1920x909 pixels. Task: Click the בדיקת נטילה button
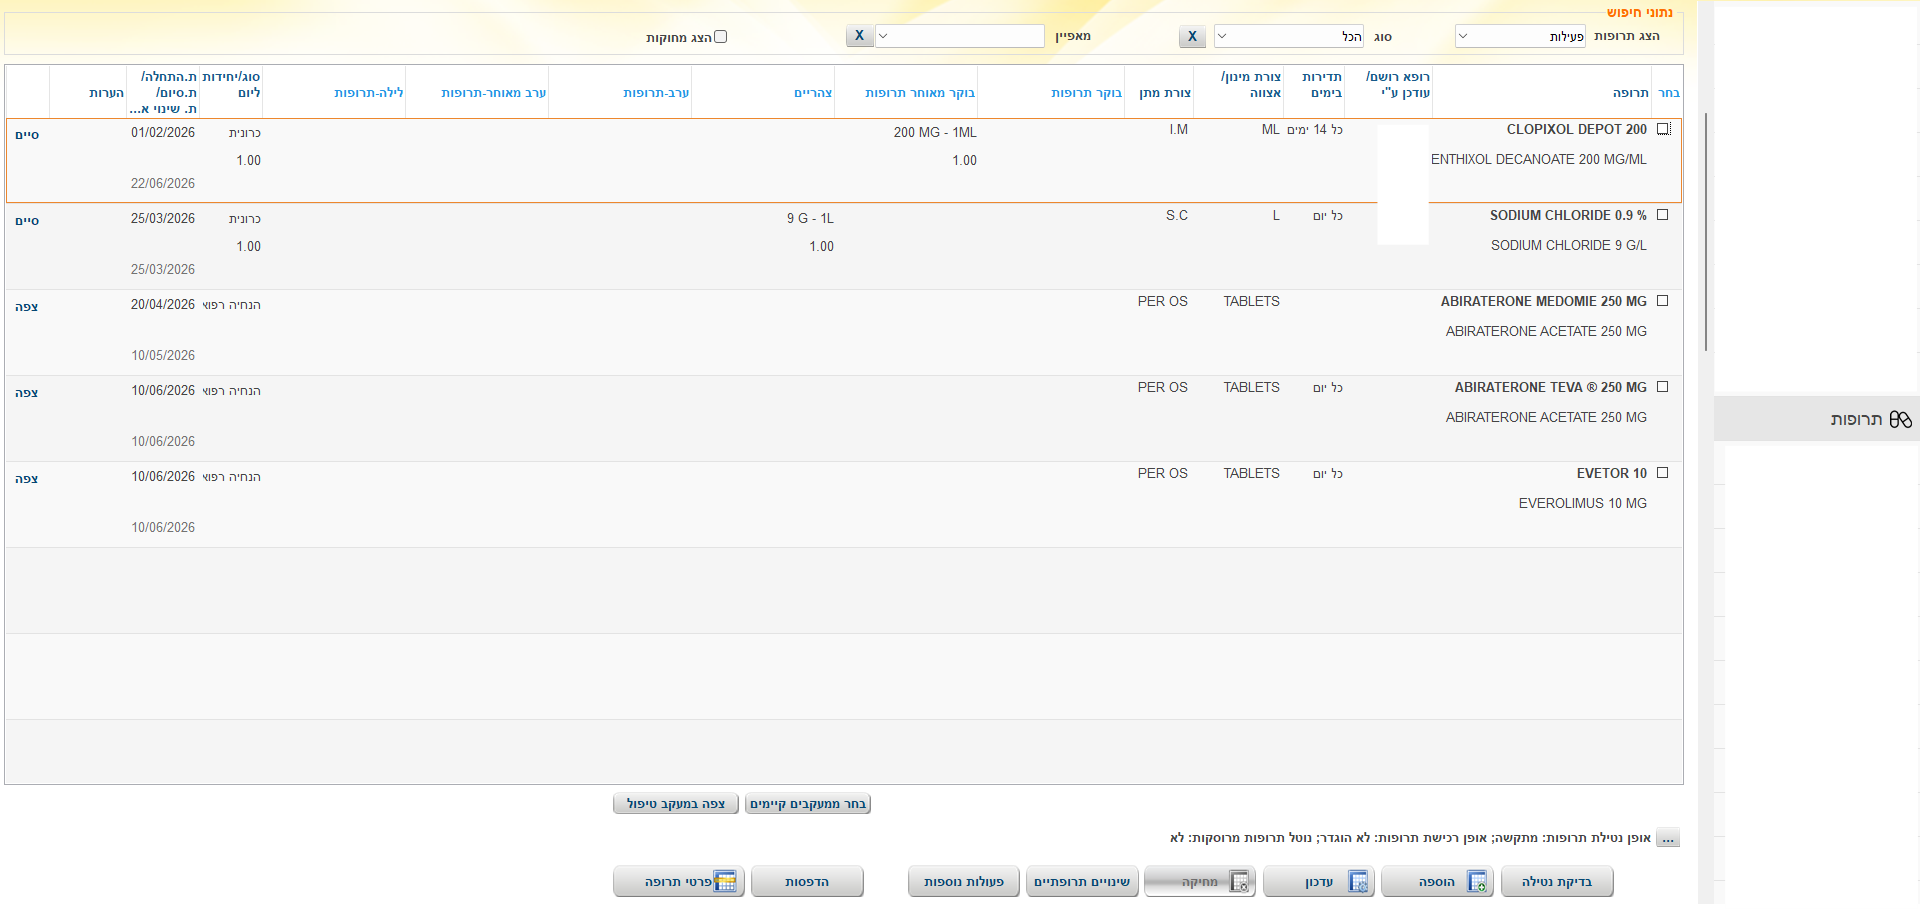point(1556,882)
